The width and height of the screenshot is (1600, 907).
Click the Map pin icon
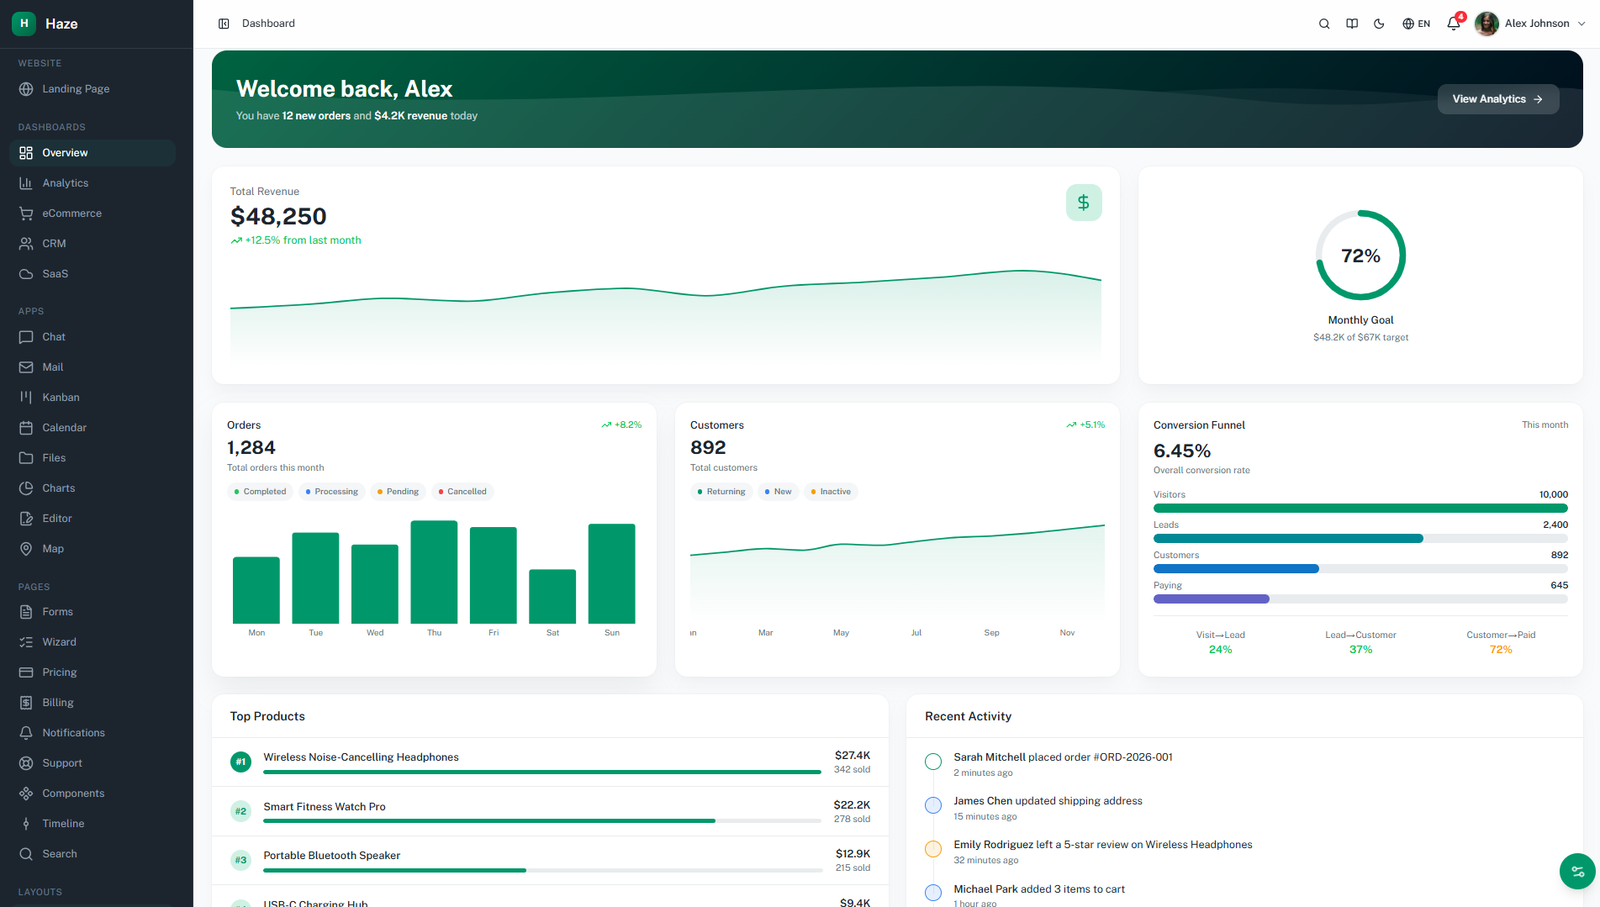click(26, 548)
